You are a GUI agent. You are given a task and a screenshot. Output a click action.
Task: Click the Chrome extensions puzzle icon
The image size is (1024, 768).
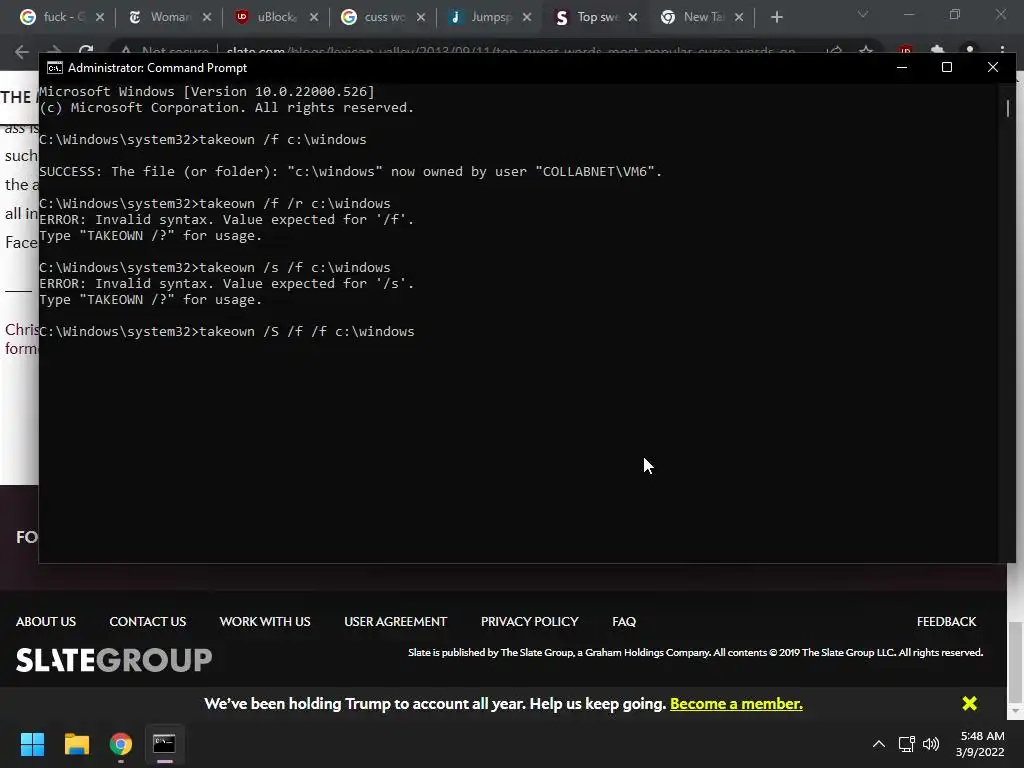937,50
